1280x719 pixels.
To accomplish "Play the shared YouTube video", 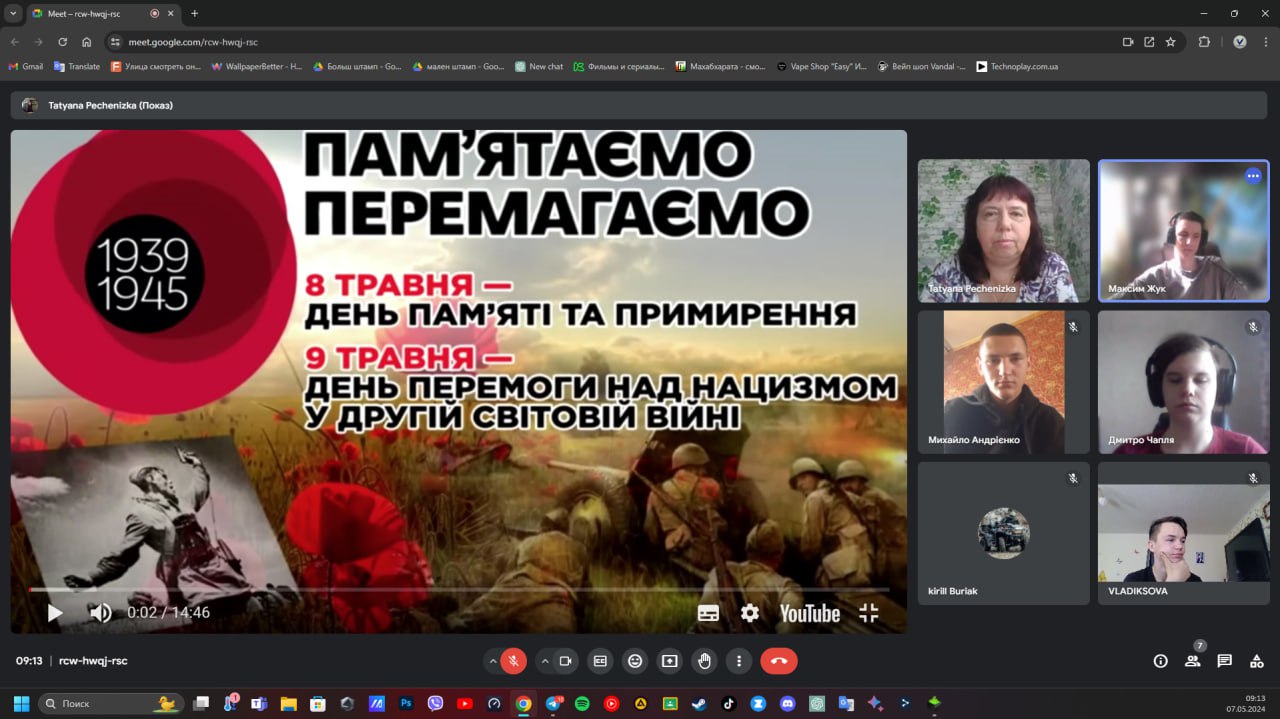I will [x=55, y=613].
